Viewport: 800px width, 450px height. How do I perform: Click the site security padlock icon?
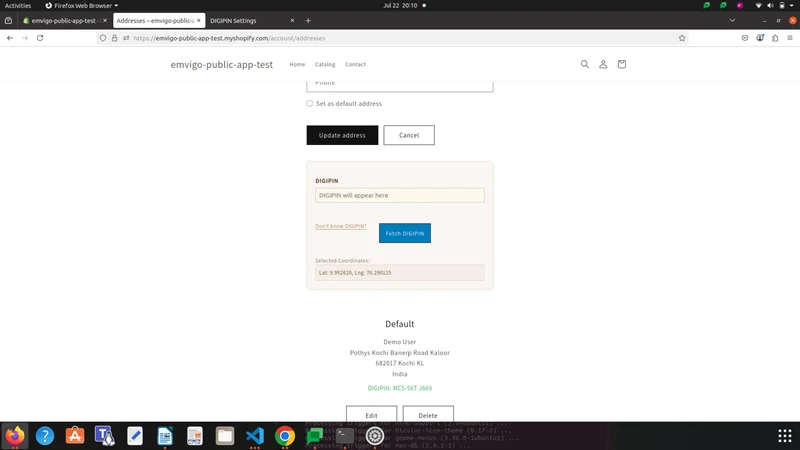tap(114, 38)
